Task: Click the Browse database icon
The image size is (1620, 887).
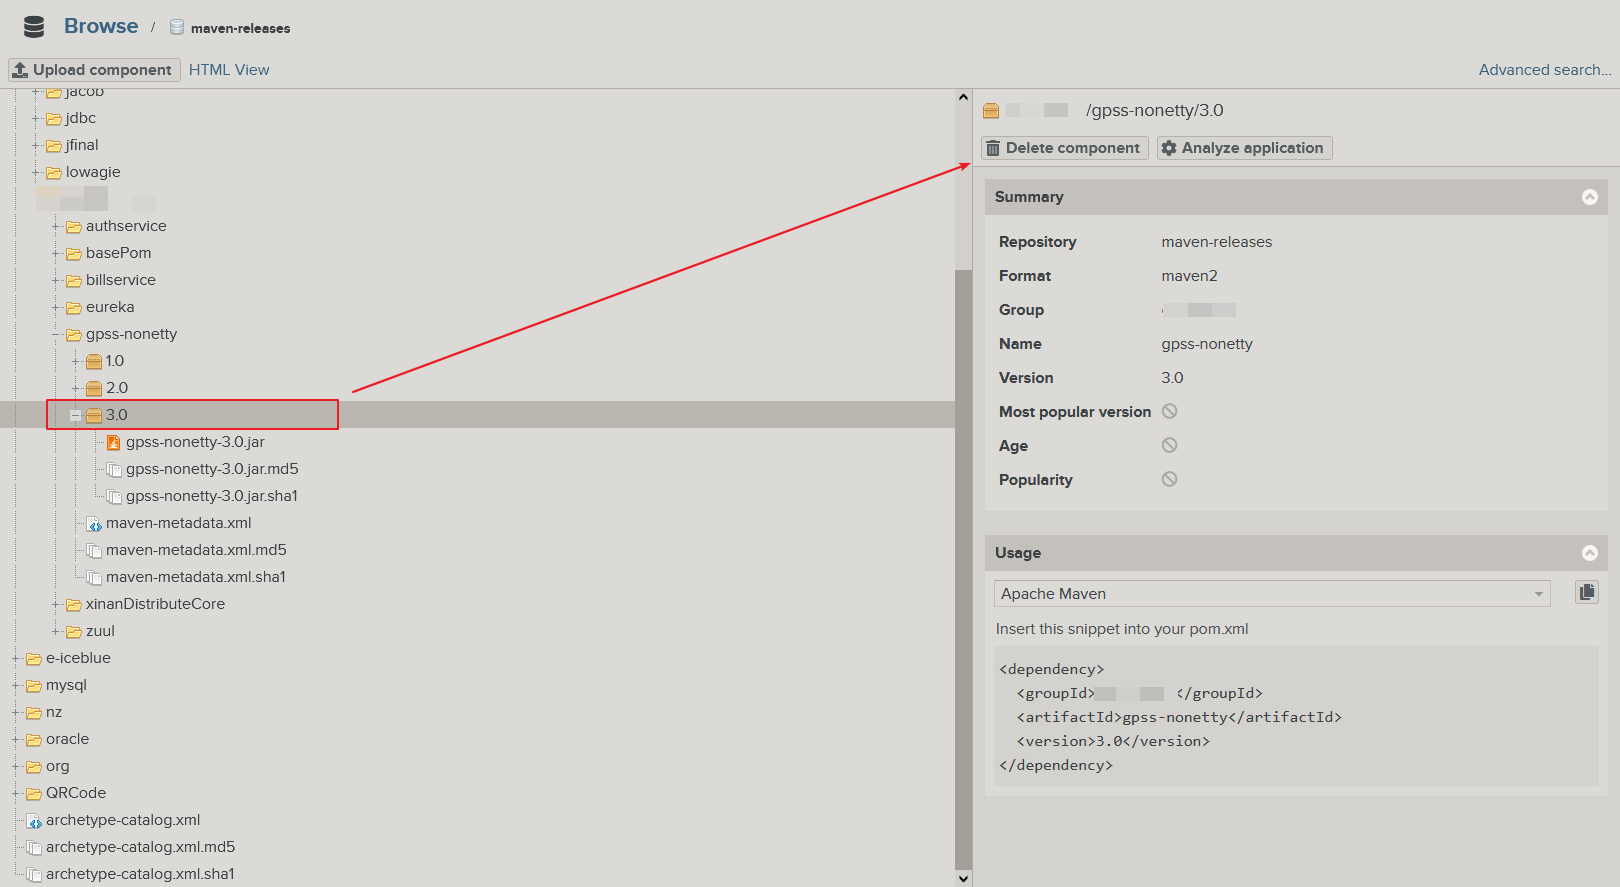Action: pos(34,27)
